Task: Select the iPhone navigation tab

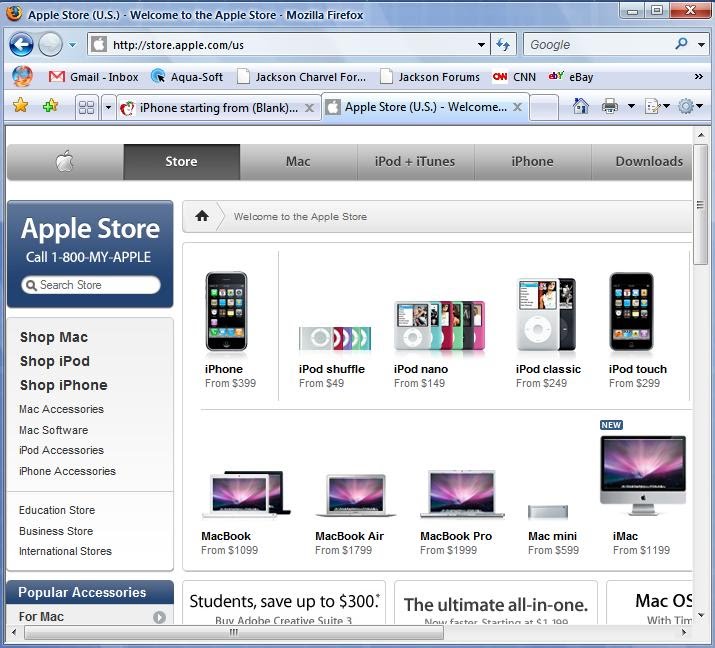Action: pos(533,161)
